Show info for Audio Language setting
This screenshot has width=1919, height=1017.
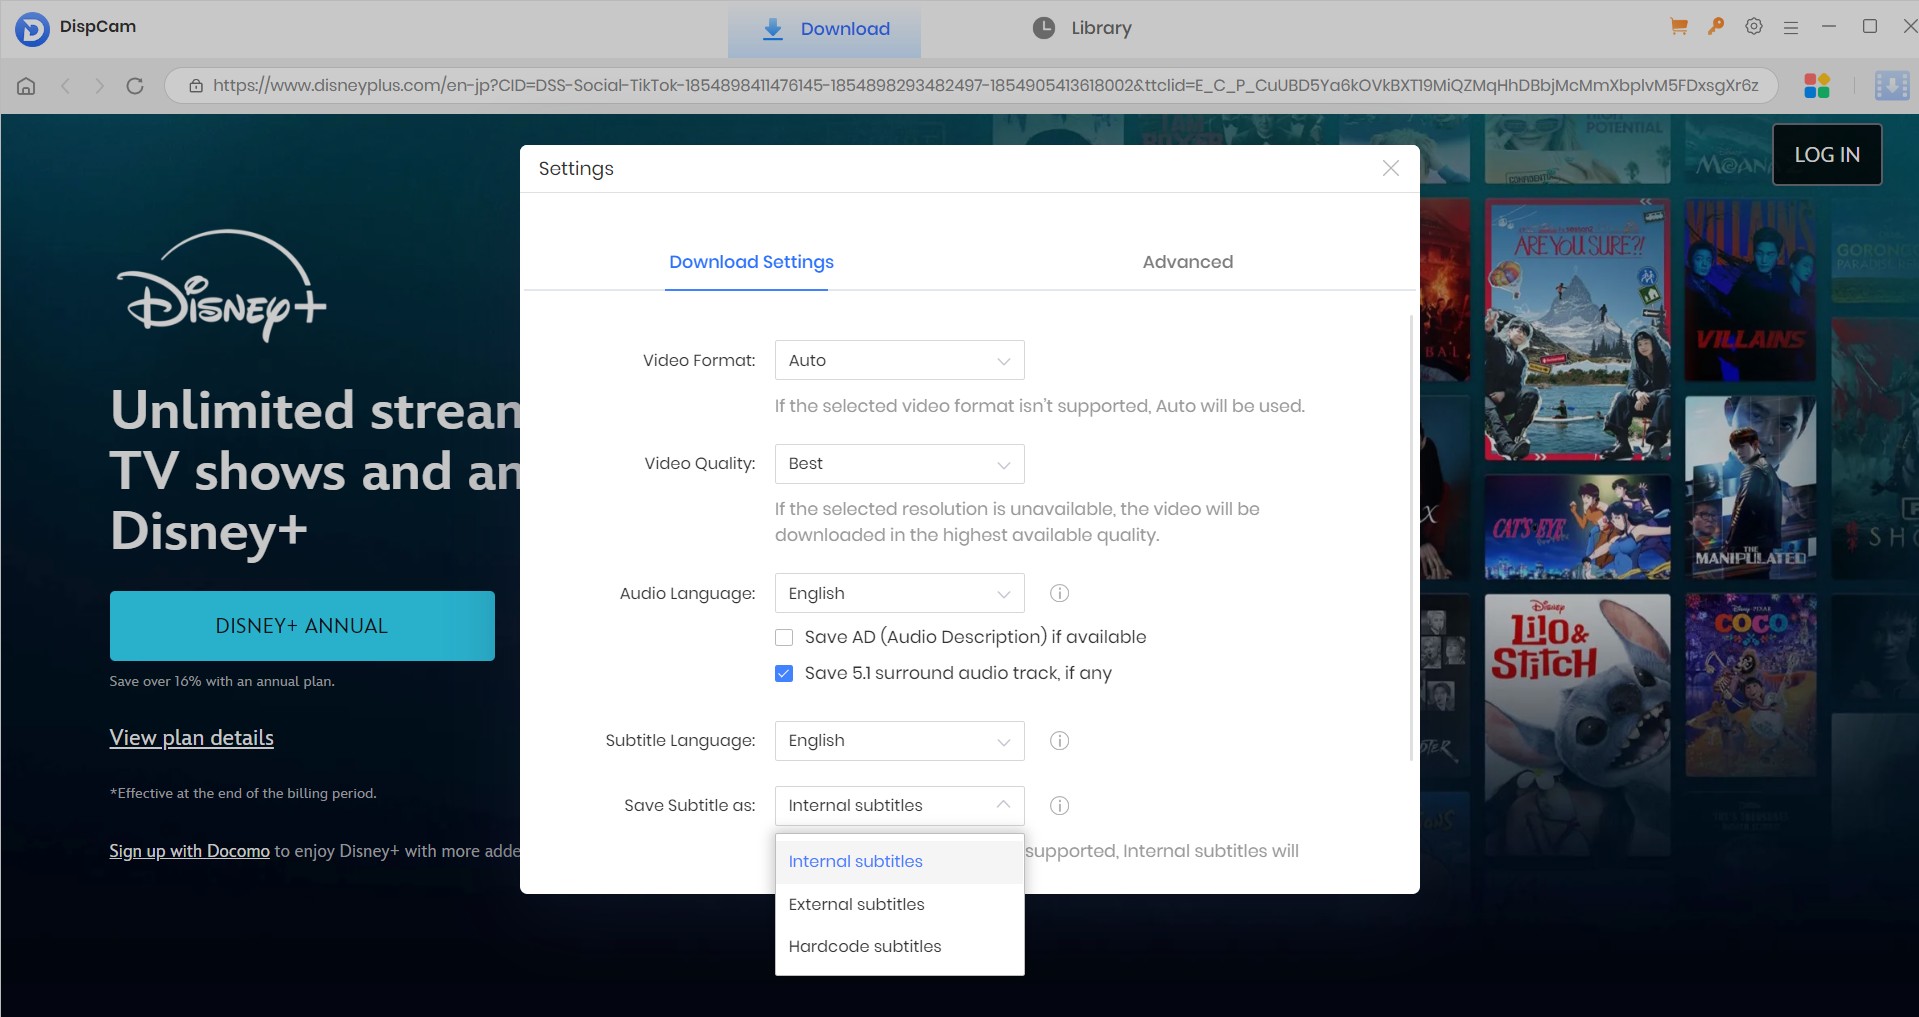tap(1059, 594)
